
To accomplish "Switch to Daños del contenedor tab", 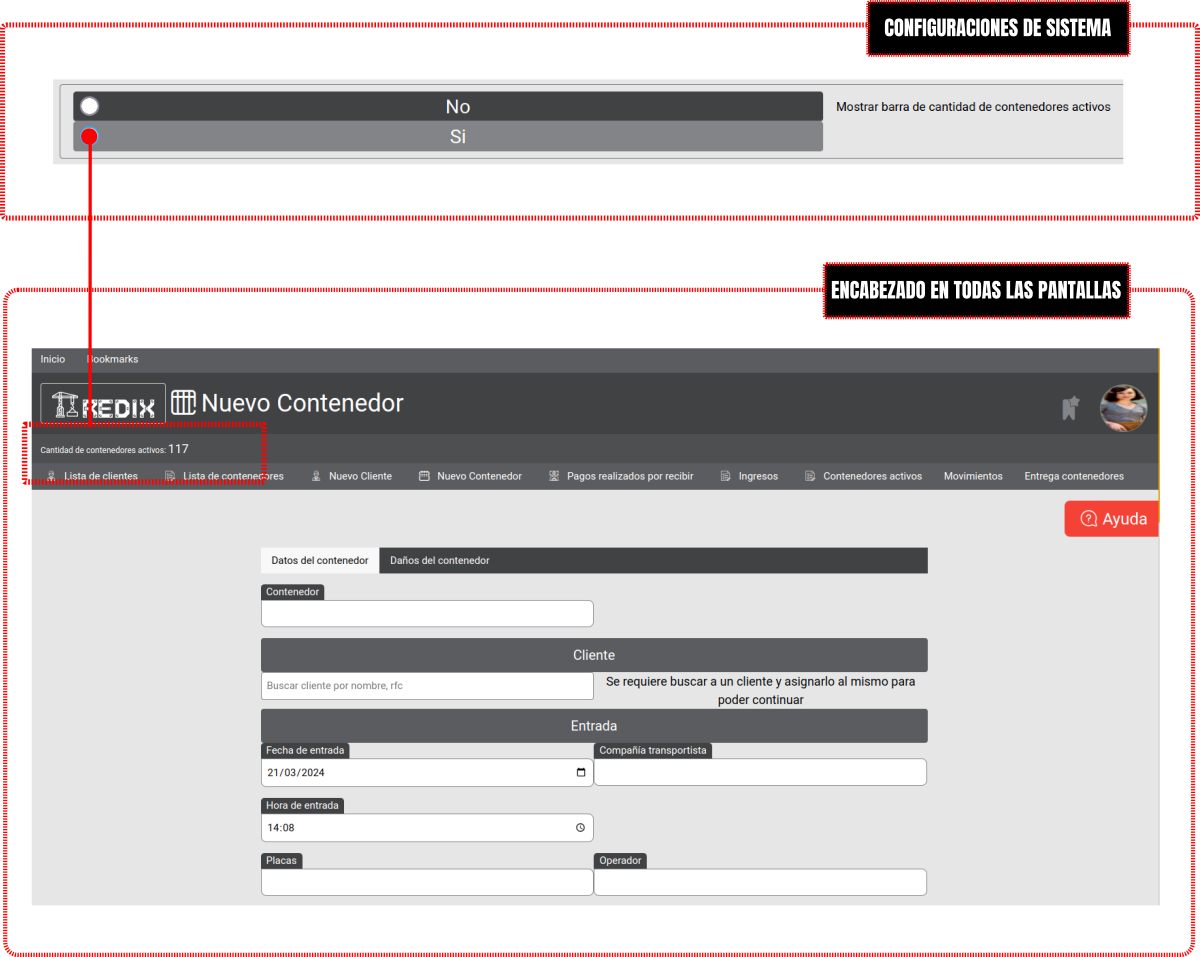I will pos(440,561).
